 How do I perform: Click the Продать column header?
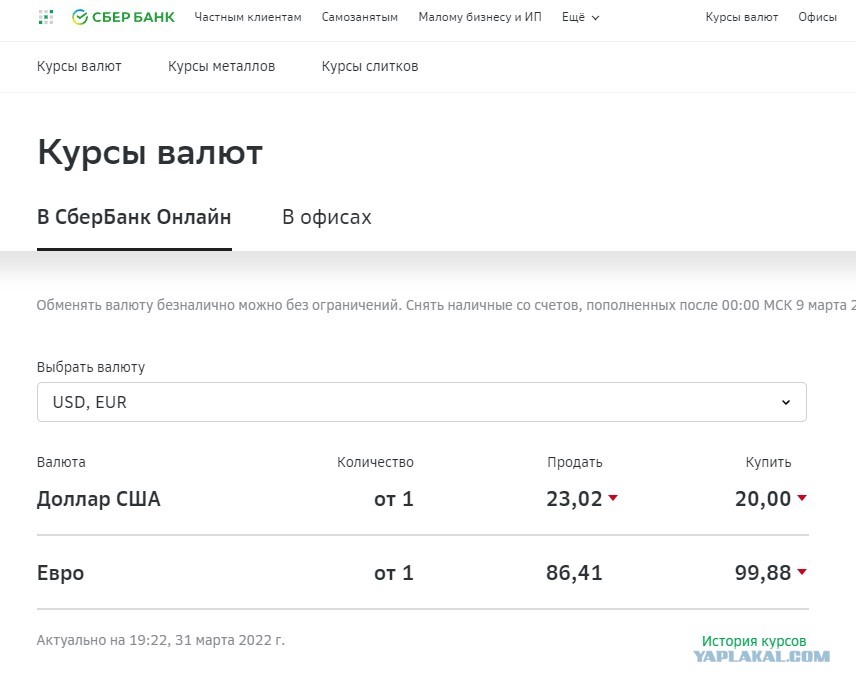[575, 462]
